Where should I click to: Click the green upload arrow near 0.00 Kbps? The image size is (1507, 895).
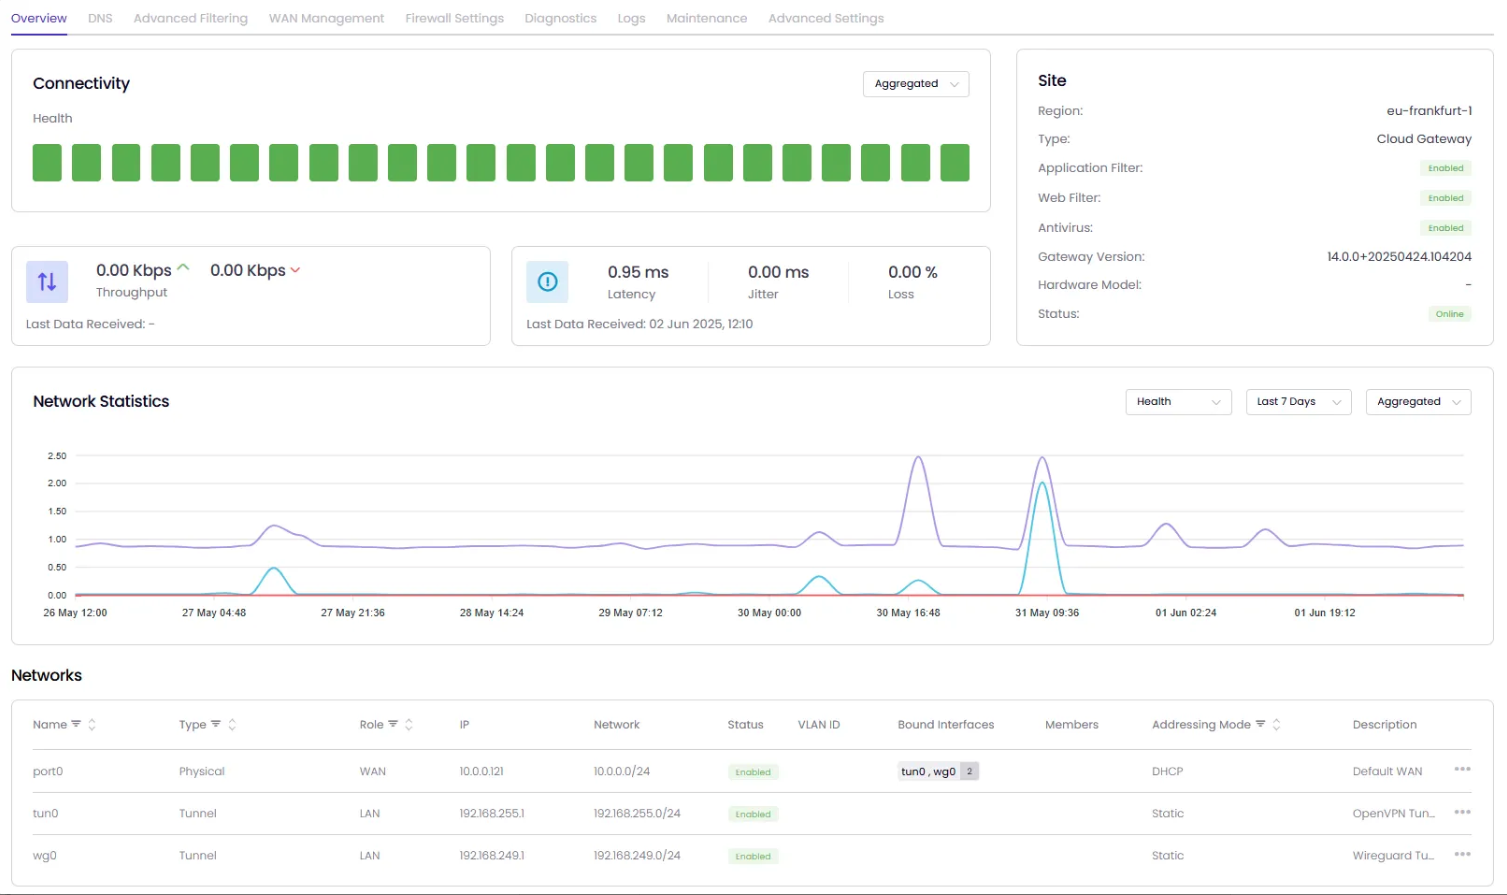coord(183,268)
